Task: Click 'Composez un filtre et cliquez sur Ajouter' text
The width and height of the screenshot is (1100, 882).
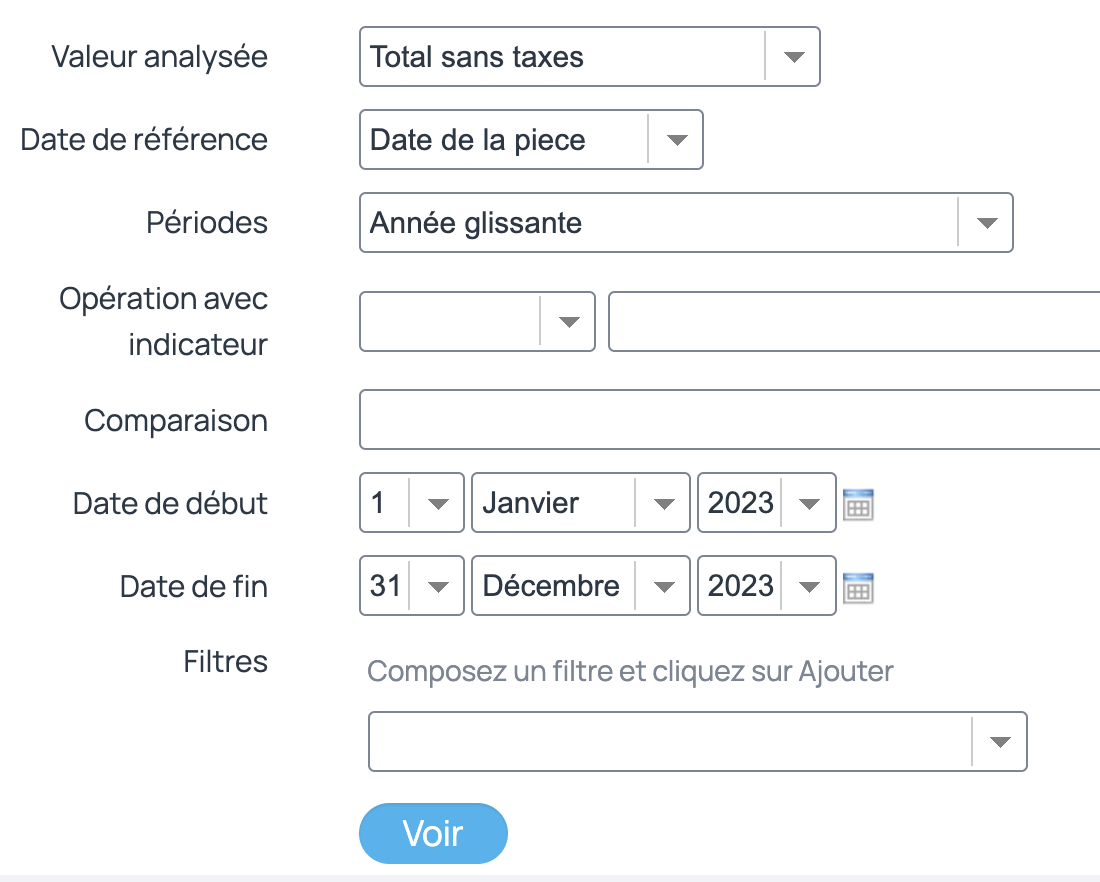Action: (630, 671)
